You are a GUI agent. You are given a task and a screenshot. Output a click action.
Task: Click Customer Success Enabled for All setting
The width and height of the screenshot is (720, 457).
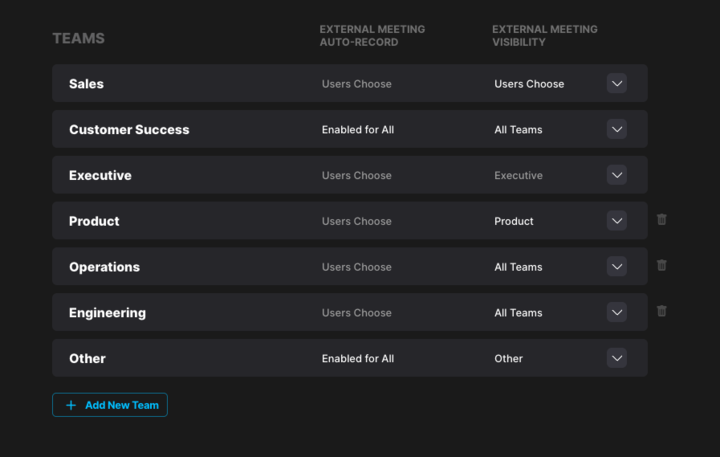point(358,130)
